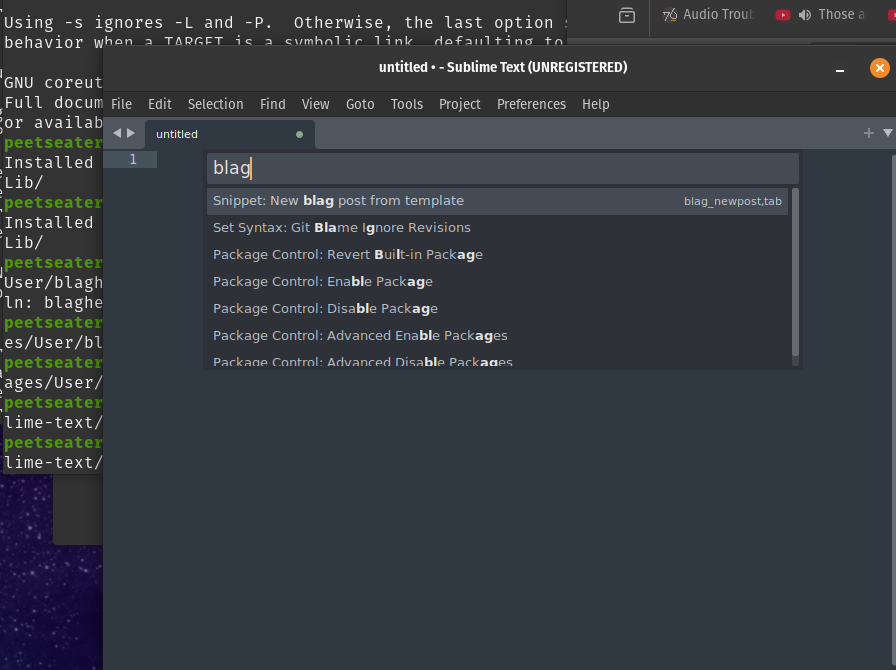Open the File menu
Image resolution: width=896 pixels, height=670 pixels.
click(121, 104)
